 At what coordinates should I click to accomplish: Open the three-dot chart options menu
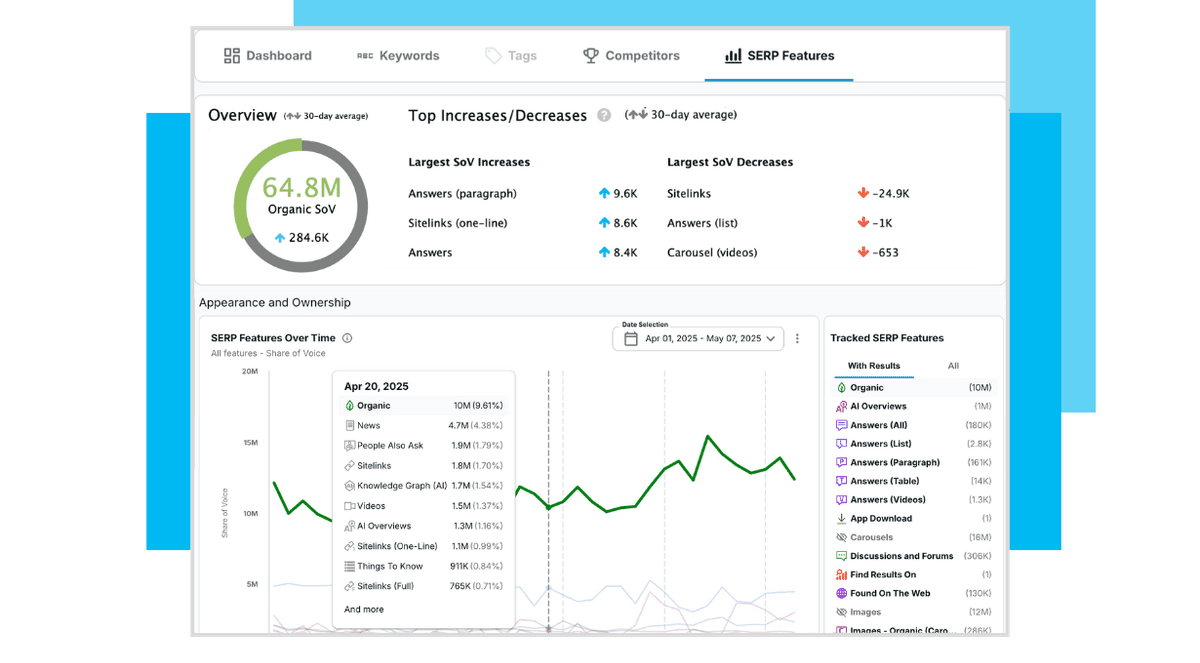(797, 339)
